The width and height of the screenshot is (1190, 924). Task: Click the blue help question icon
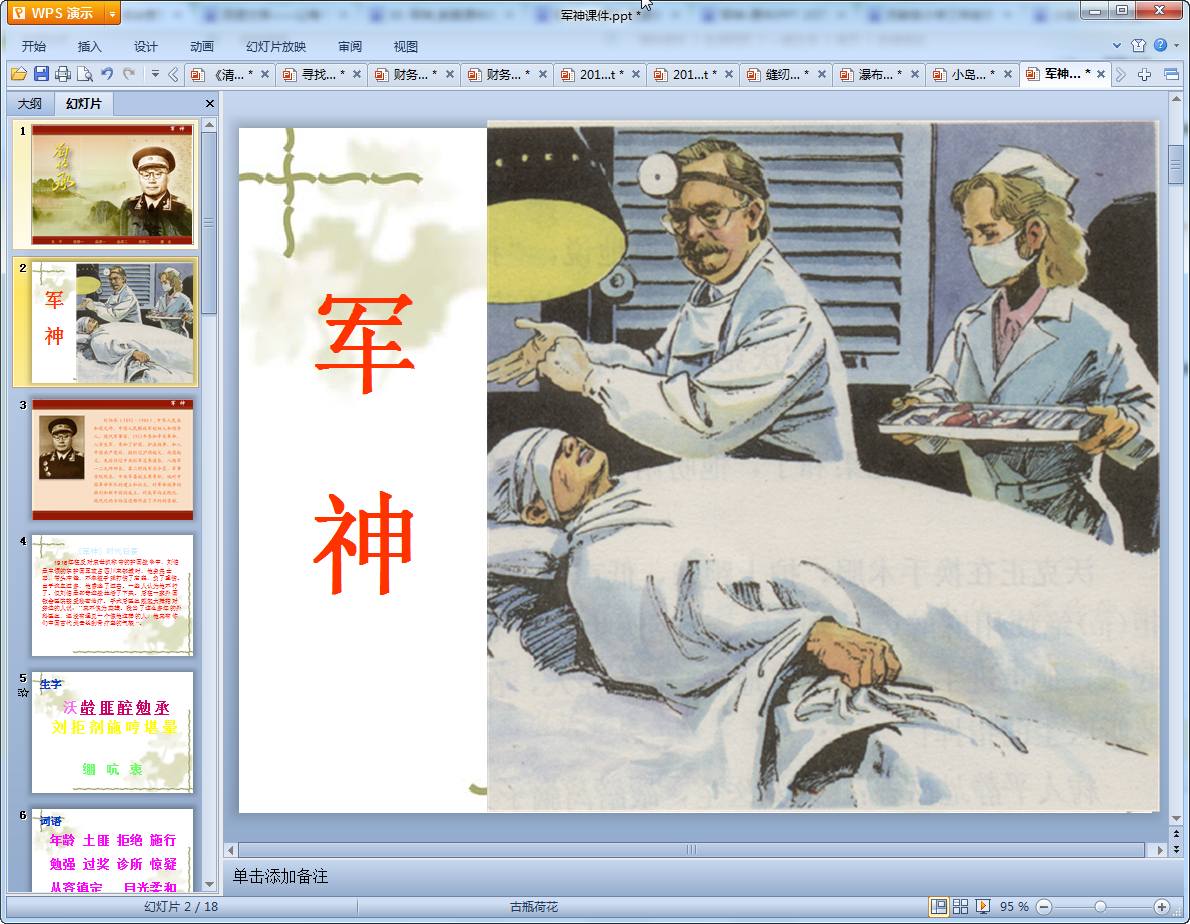(x=1160, y=46)
